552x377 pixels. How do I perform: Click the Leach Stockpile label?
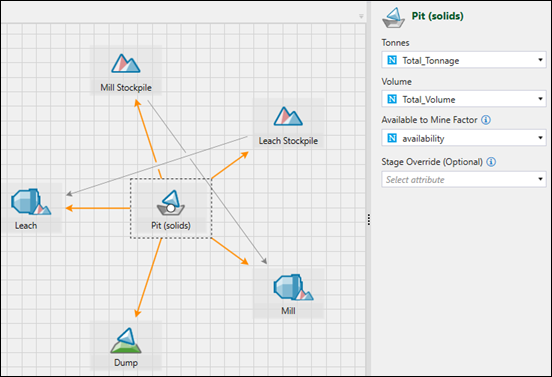[288, 141]
